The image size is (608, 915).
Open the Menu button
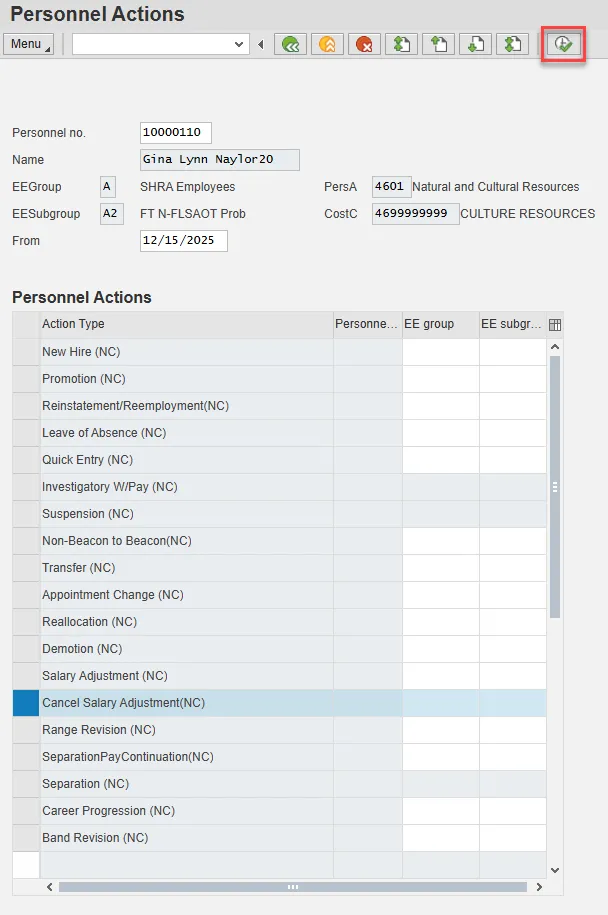[x=30, y=44]
